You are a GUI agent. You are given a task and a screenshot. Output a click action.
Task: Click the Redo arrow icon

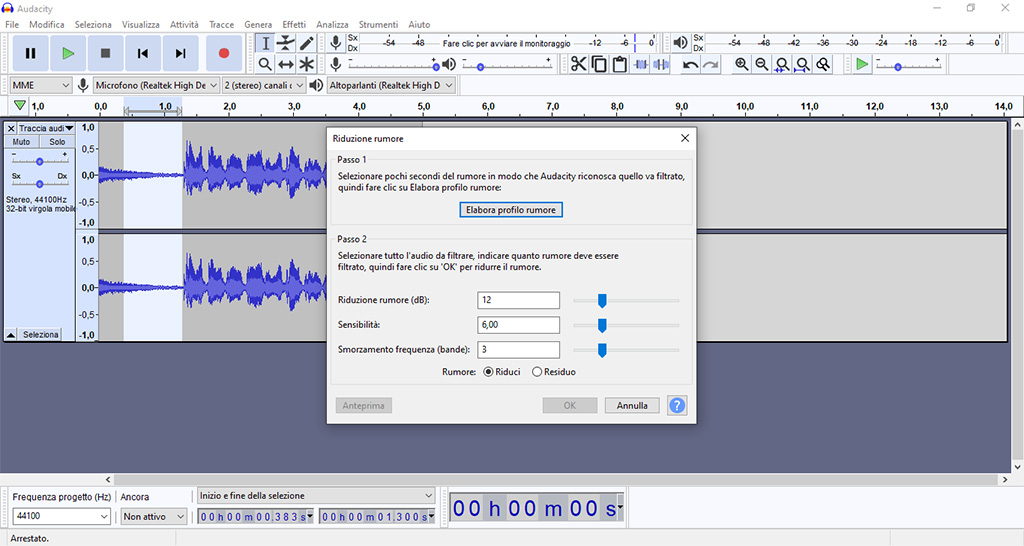711,64
